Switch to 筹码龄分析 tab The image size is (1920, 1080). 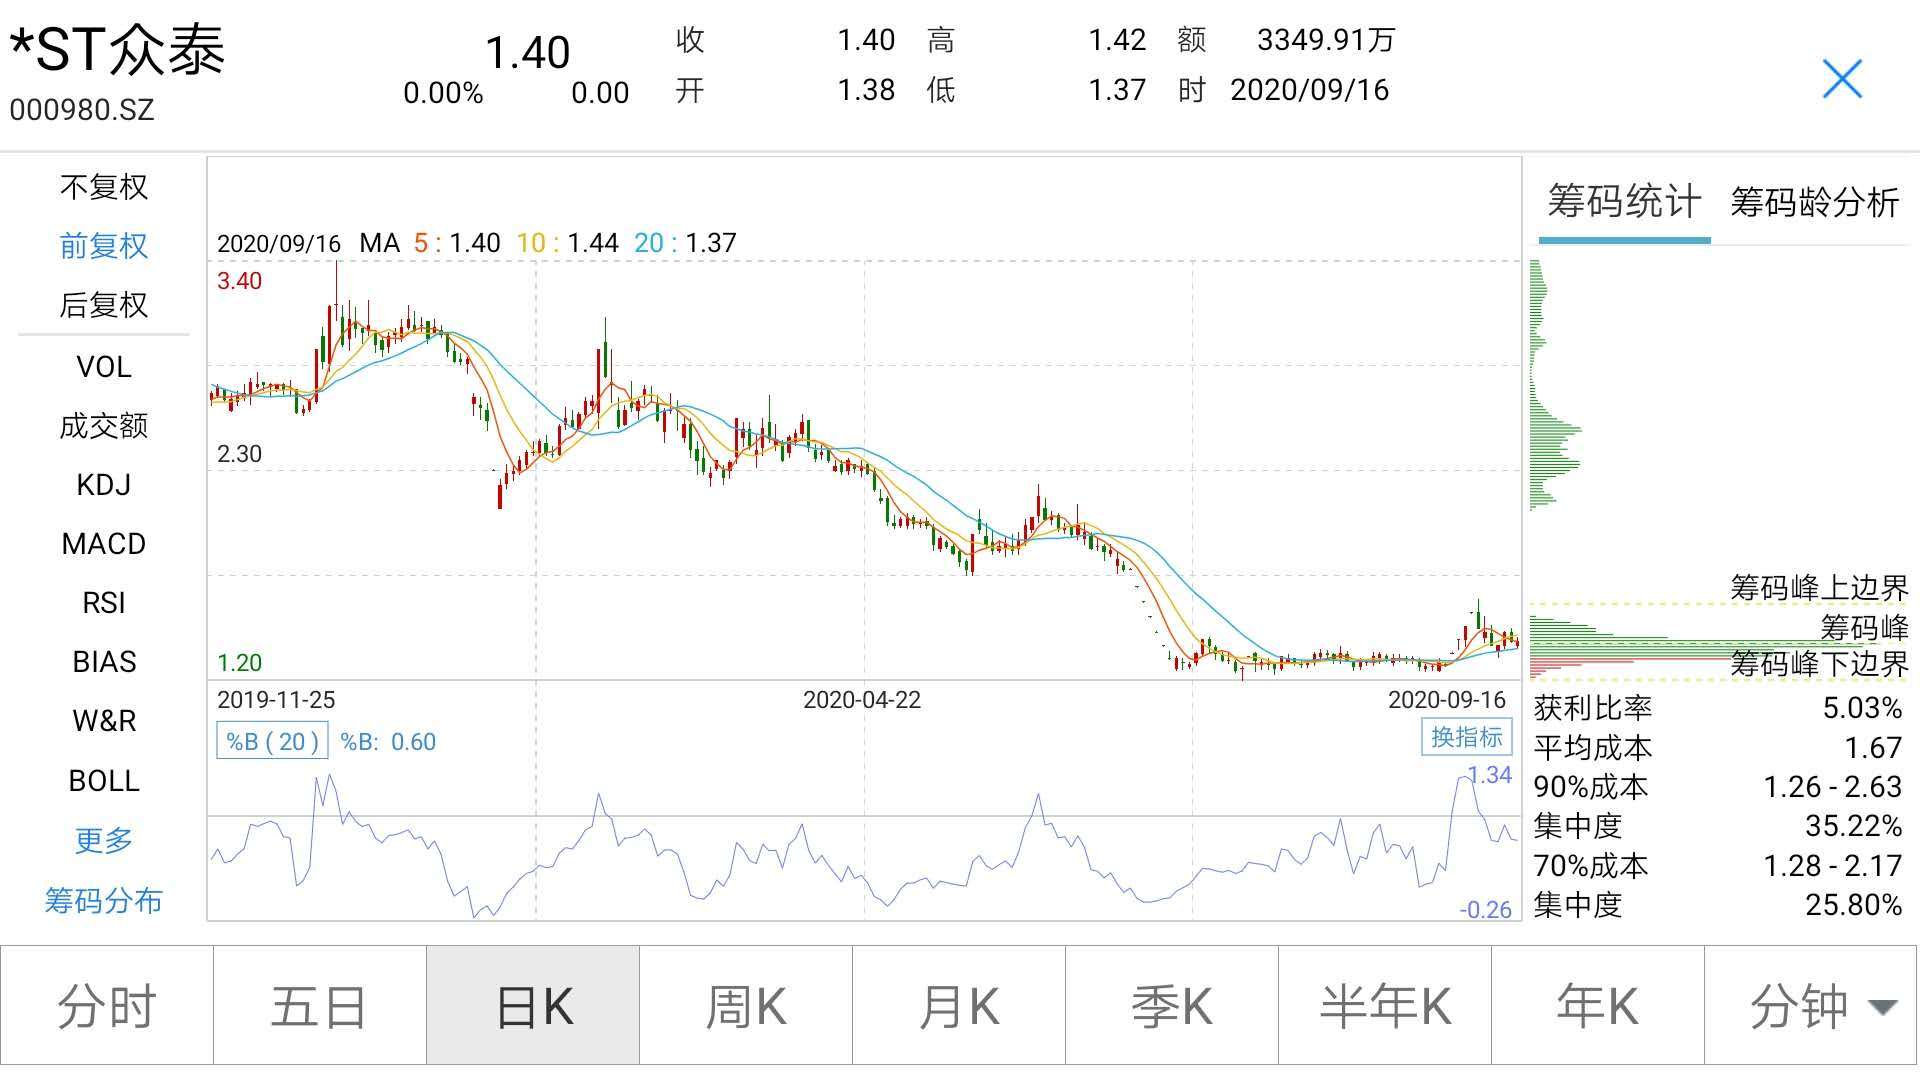[1814, 203]
